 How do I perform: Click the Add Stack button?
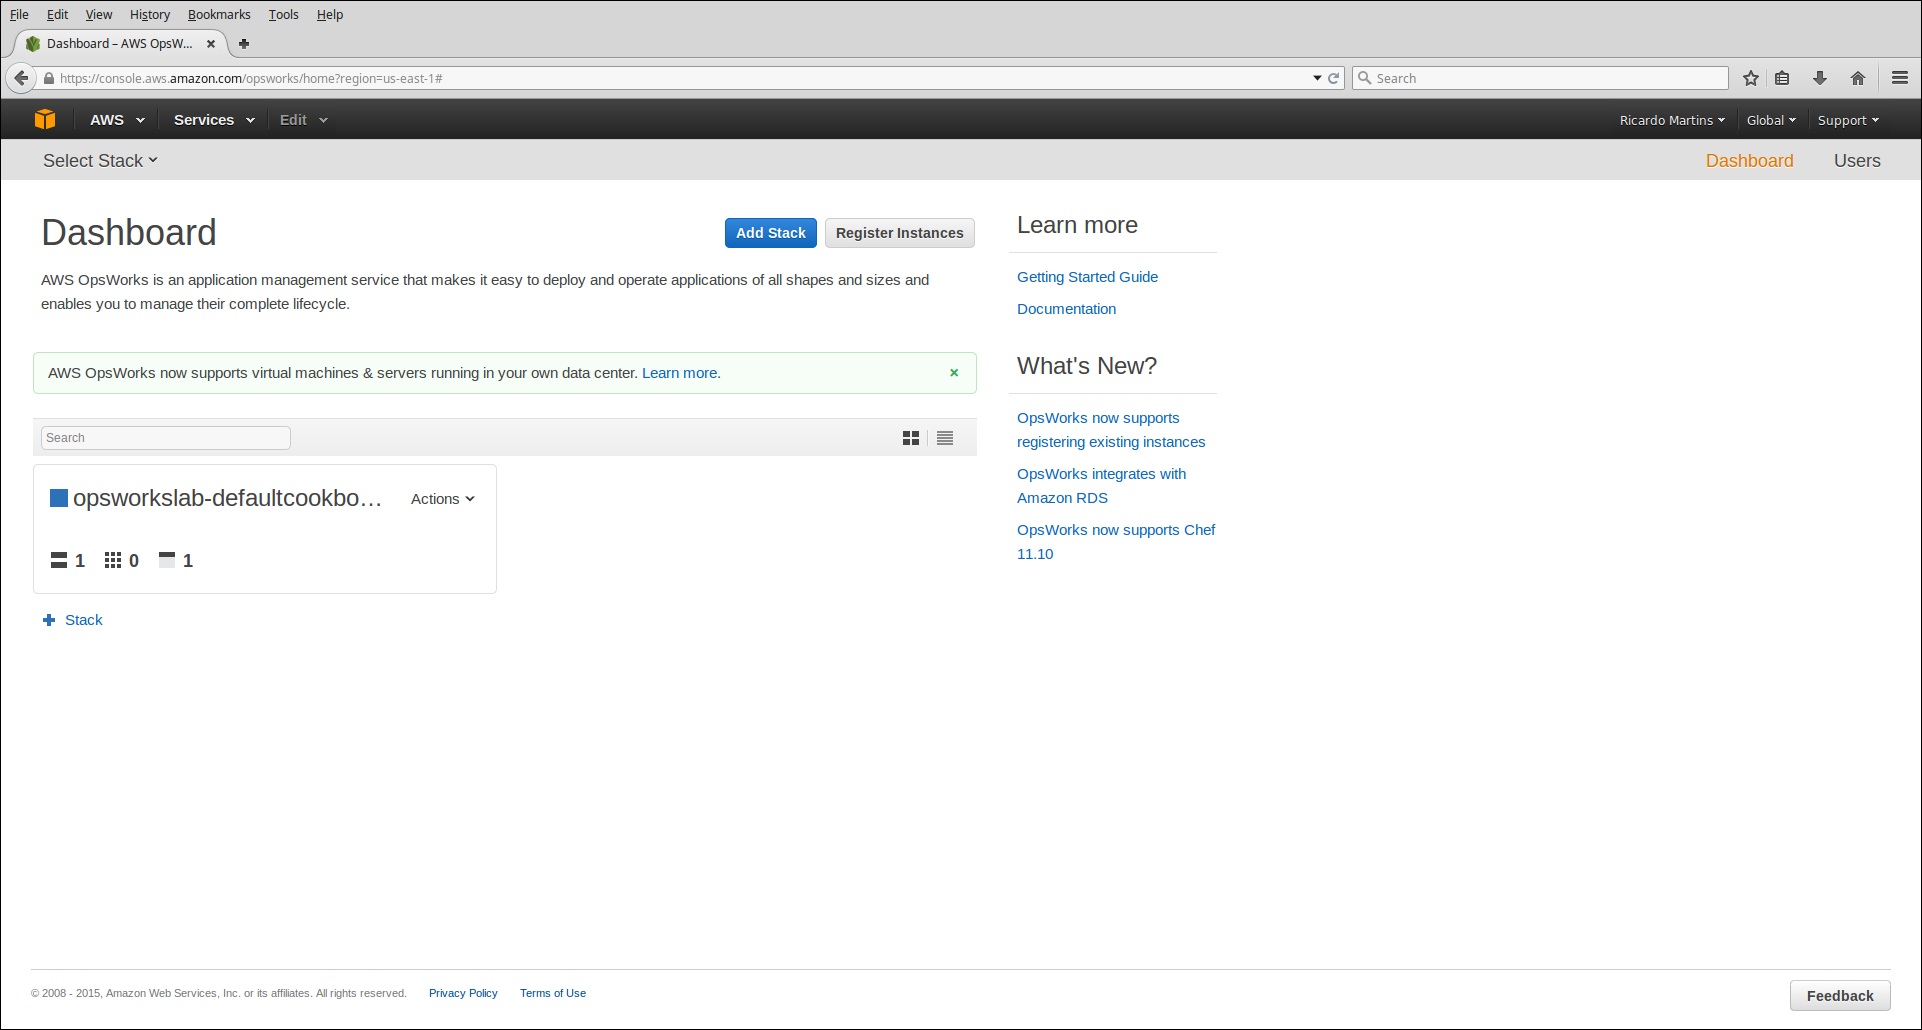[770, 233]
